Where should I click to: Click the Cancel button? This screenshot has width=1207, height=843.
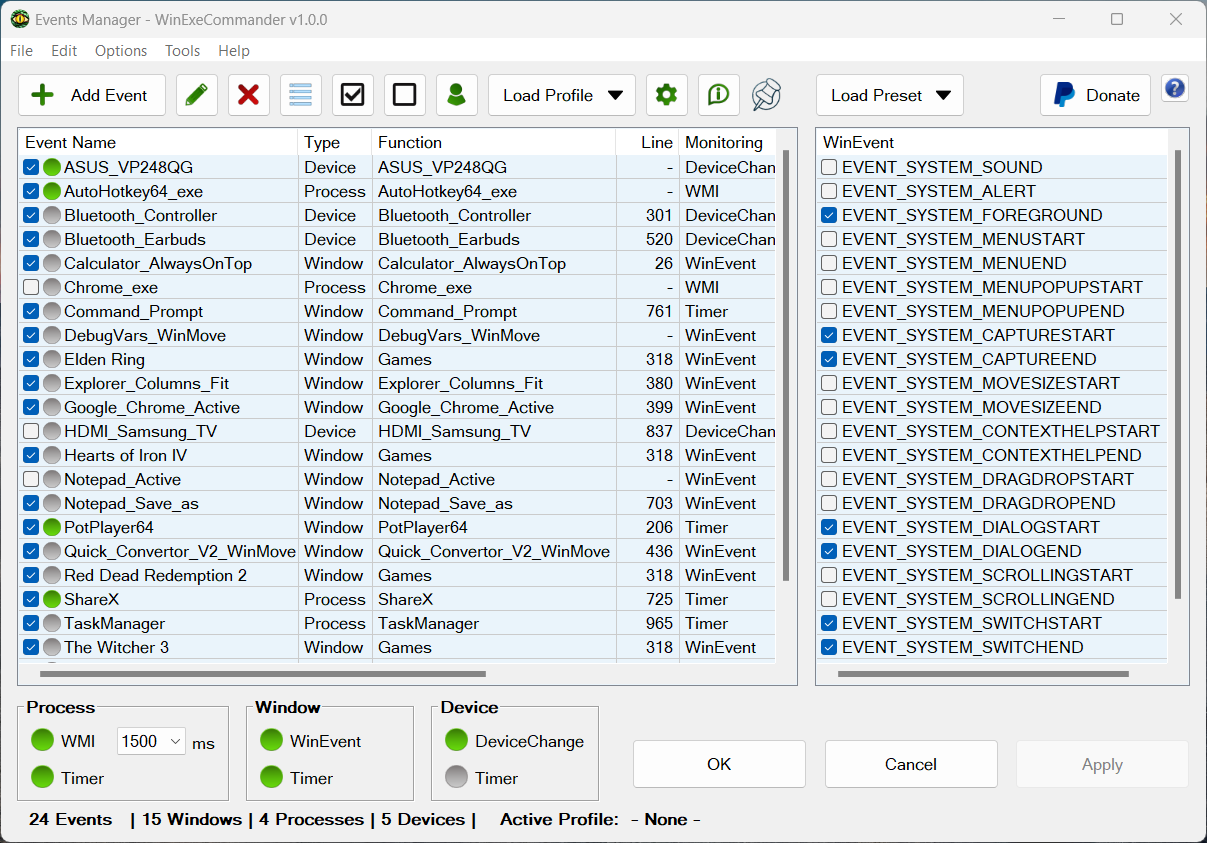pos(911,764)
